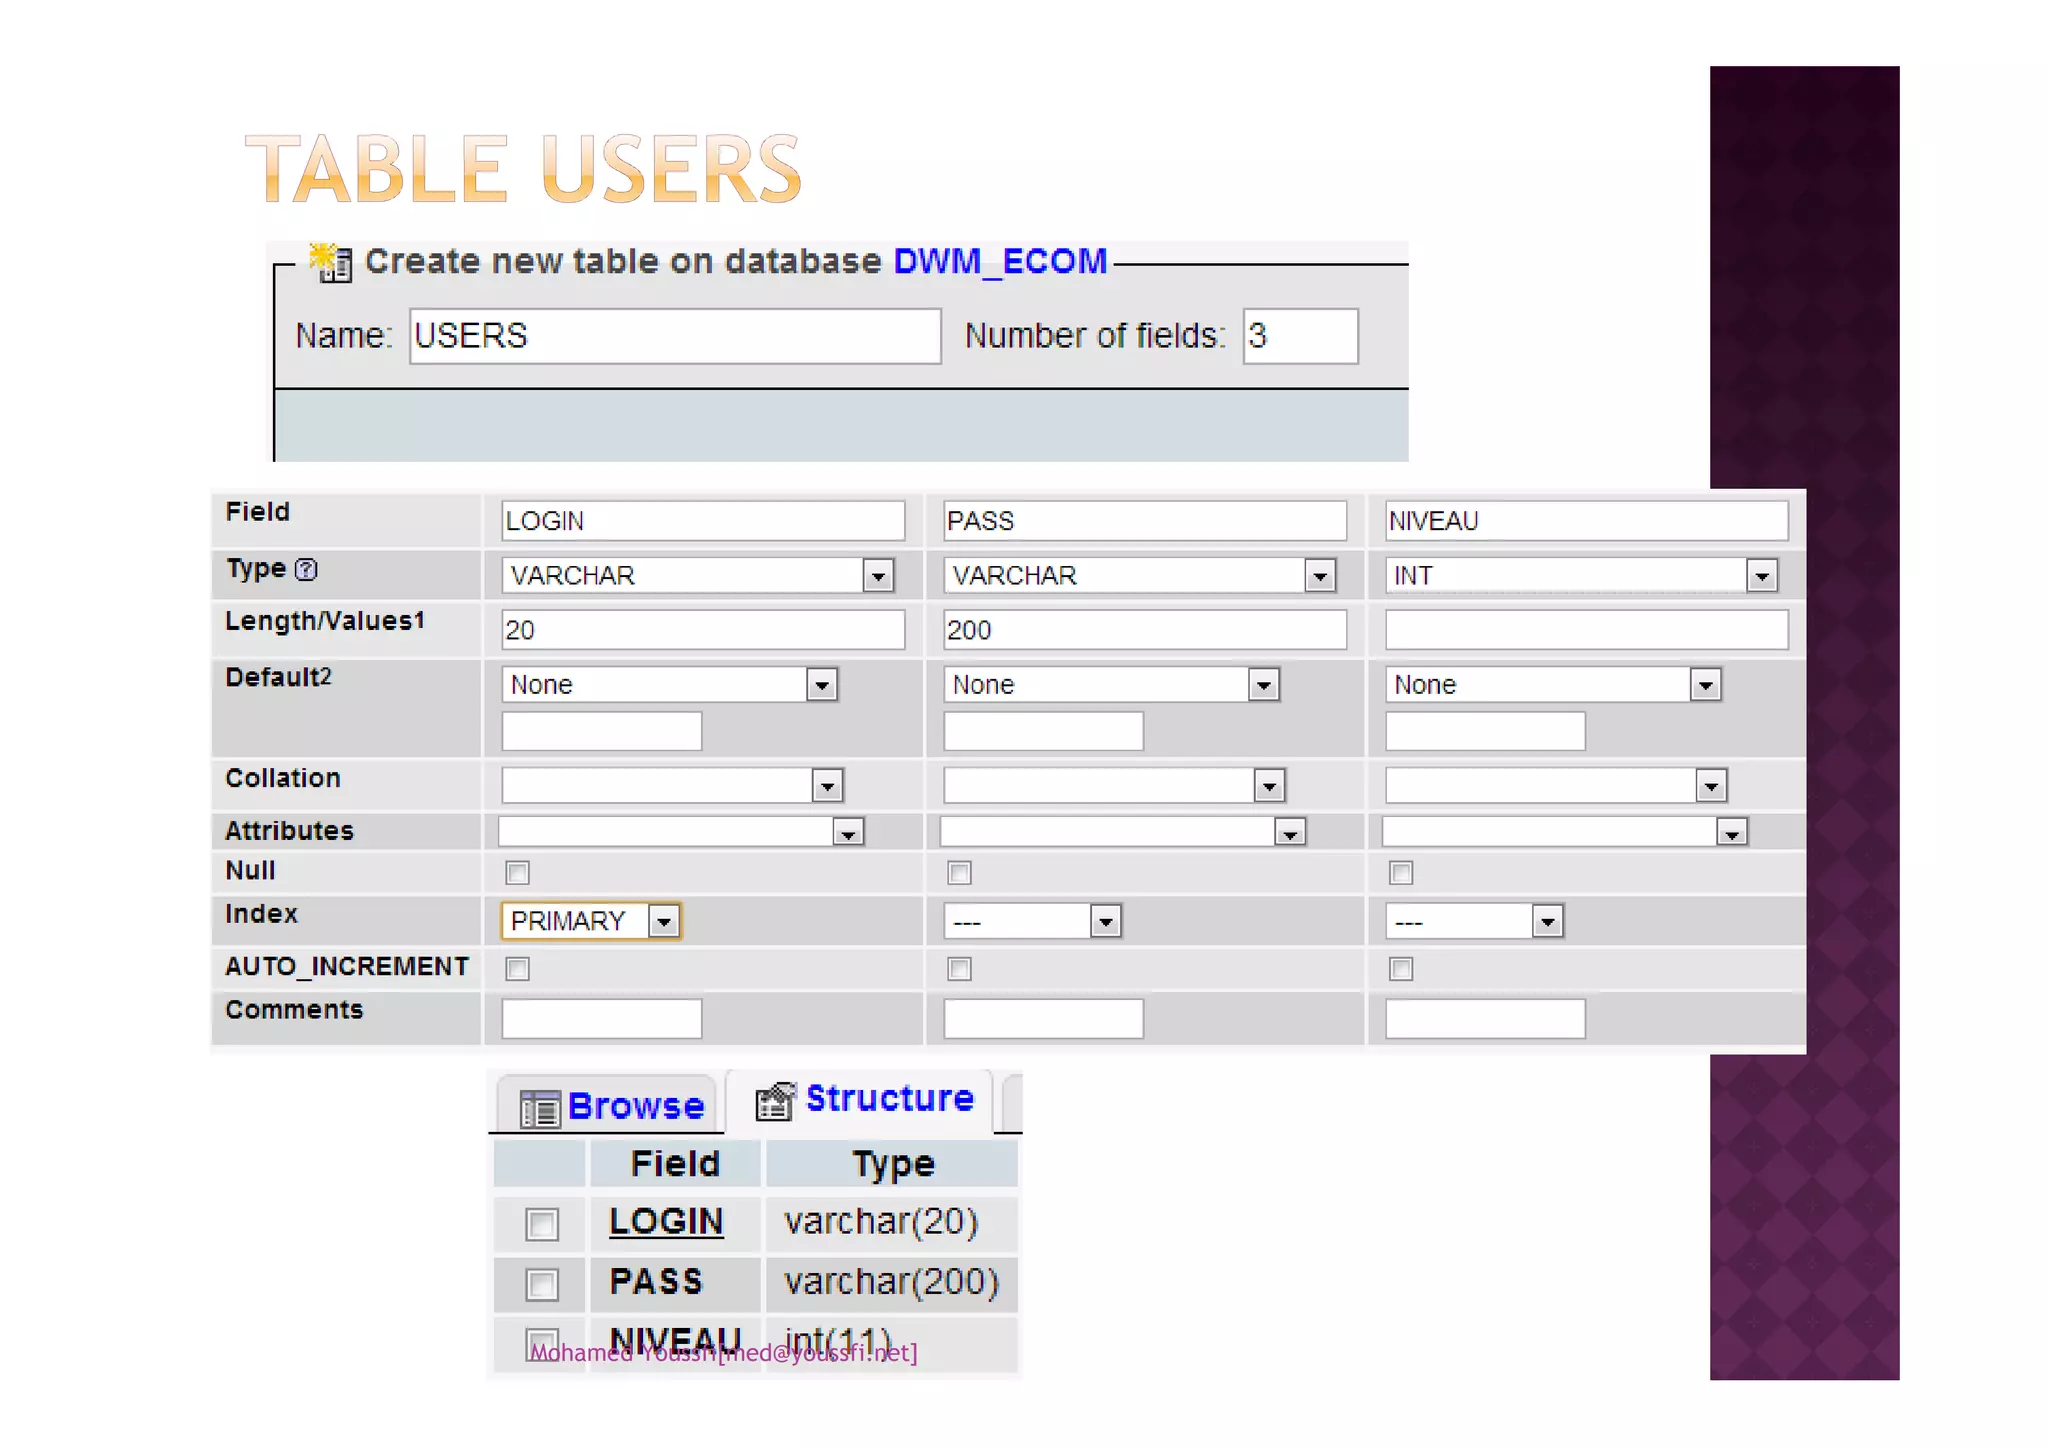Click the Type help question-mark icon
The image size is (2048, 1447).
[x=306, y=570]
